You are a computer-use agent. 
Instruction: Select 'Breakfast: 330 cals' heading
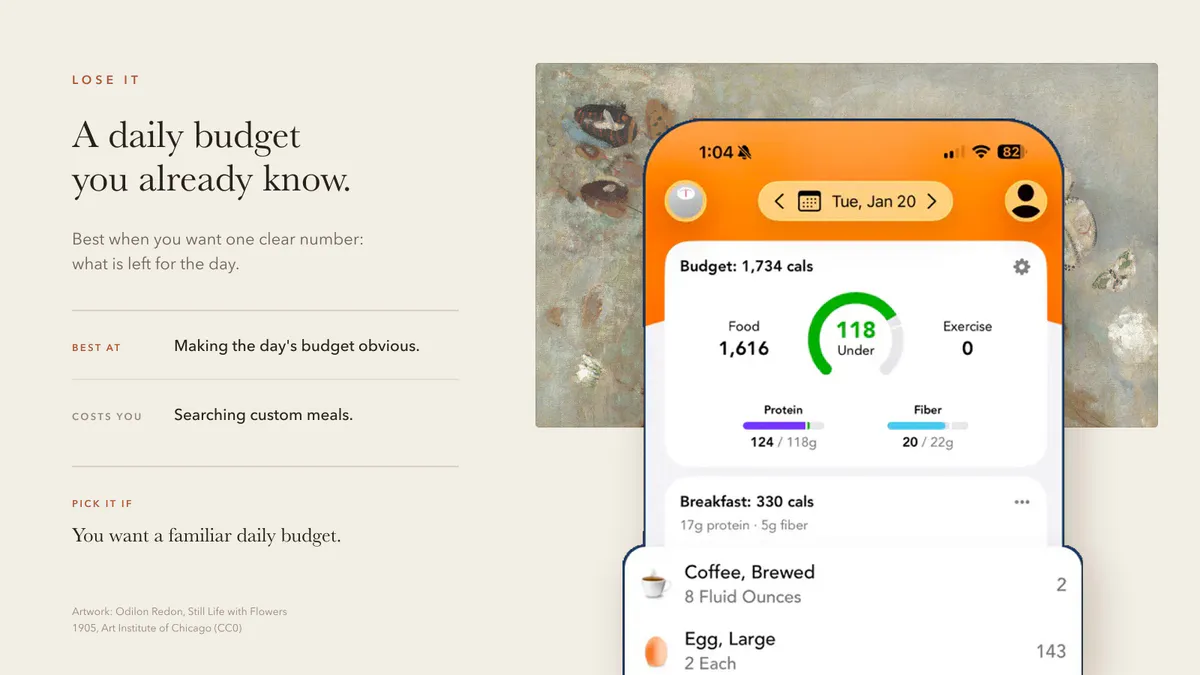point(747,502)
